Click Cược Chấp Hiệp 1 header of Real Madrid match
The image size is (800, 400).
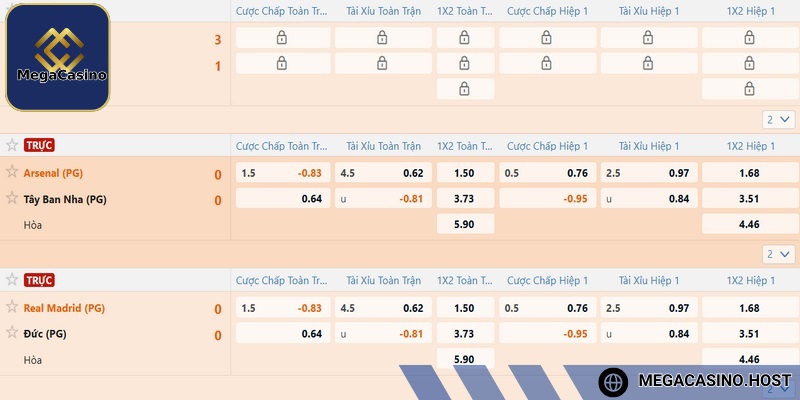pyautogui.click(x=547, y=281)
